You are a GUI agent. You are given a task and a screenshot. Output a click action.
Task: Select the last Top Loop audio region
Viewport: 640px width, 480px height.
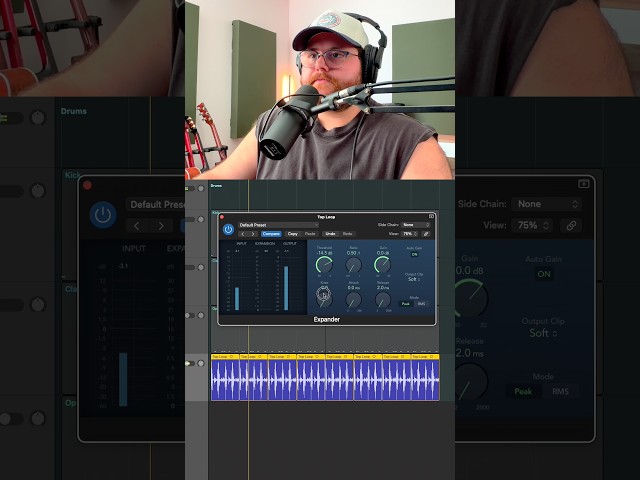pos(425,377)
